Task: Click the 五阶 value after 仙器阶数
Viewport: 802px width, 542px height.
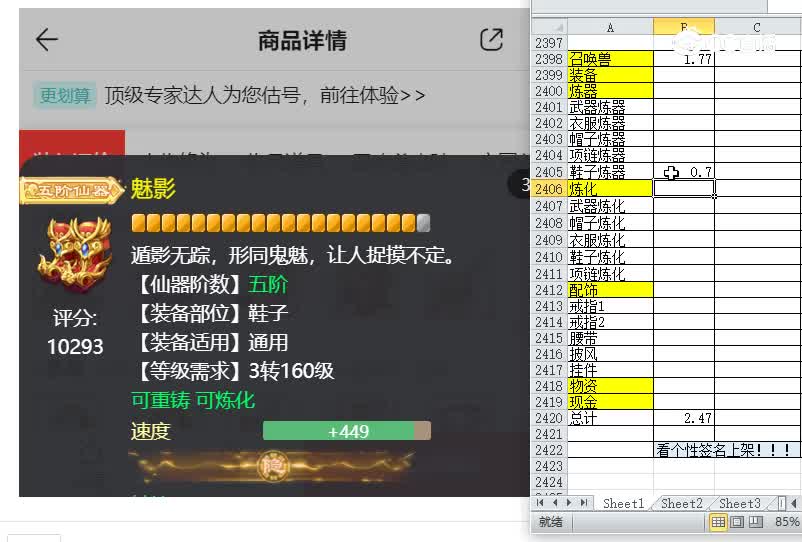Action: [268, 284]
